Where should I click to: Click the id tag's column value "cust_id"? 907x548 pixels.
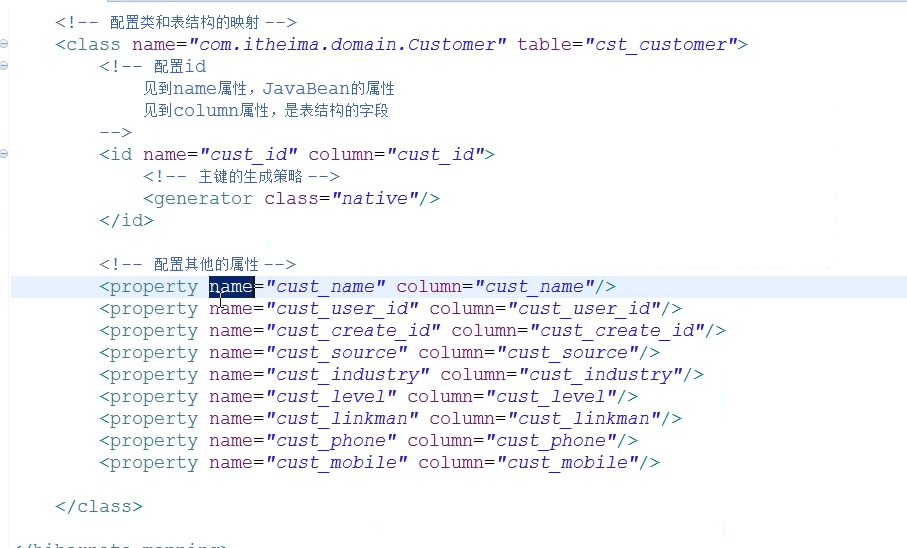(x=435, y=155)
